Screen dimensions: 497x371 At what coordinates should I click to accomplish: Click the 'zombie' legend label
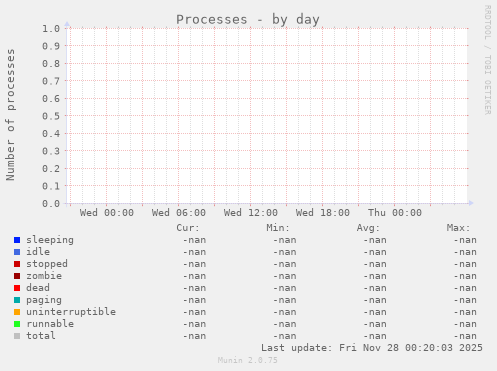coord(44,276)
